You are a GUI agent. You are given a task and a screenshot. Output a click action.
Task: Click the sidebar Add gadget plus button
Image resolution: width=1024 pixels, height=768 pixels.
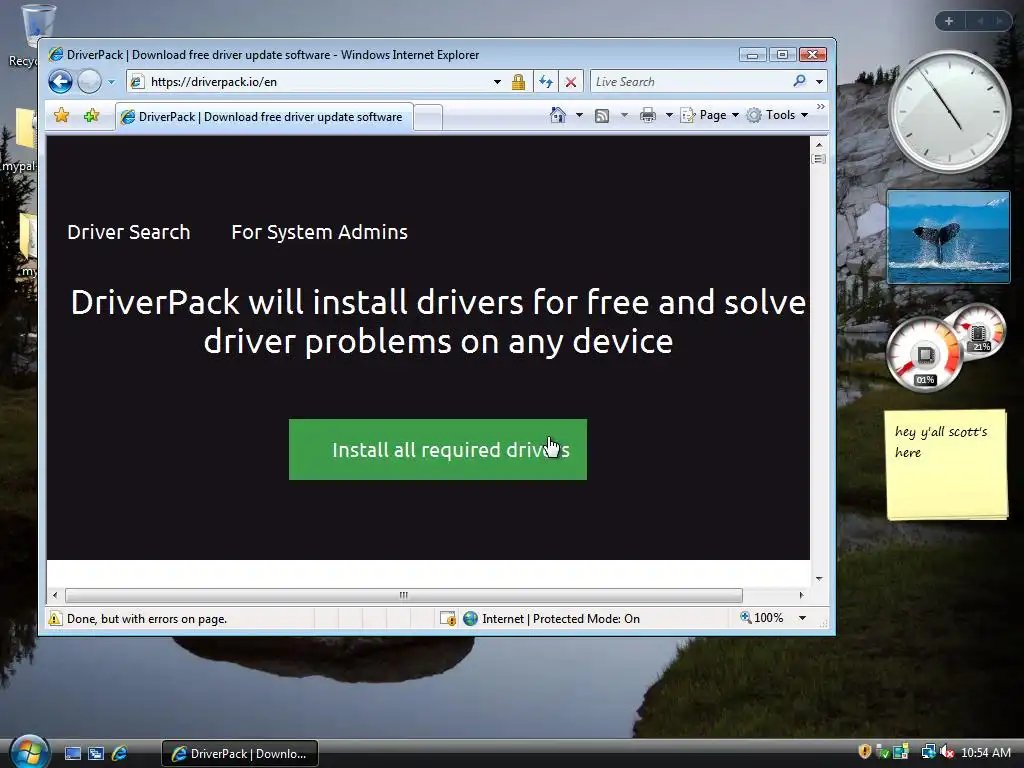pos(949,21)
